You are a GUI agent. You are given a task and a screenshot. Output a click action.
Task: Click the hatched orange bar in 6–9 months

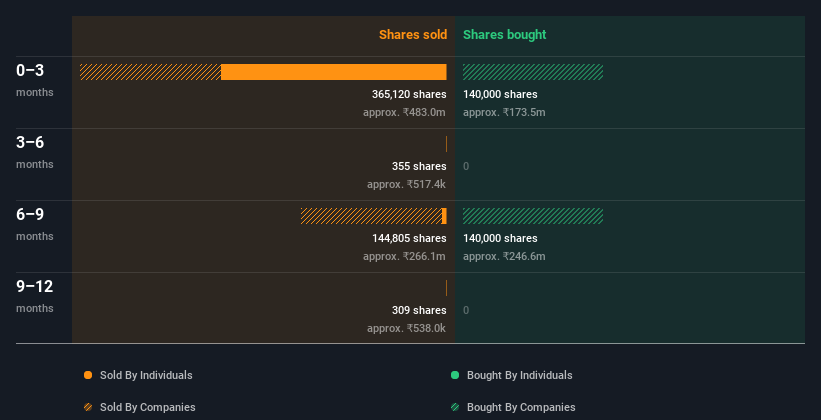[x=371, y=216]
